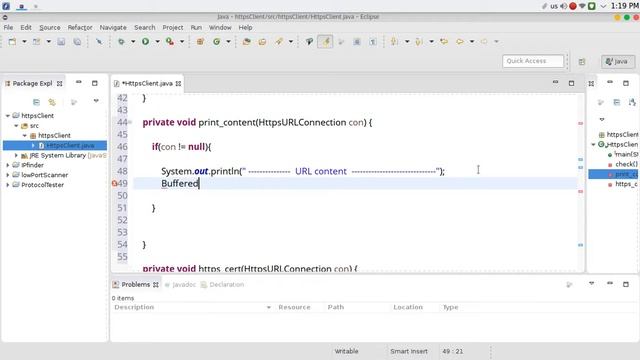Image resolution: width=640 pixels, height=360 pixels.
Task: Click the Open Perspective icon
Action: [582, 62]
